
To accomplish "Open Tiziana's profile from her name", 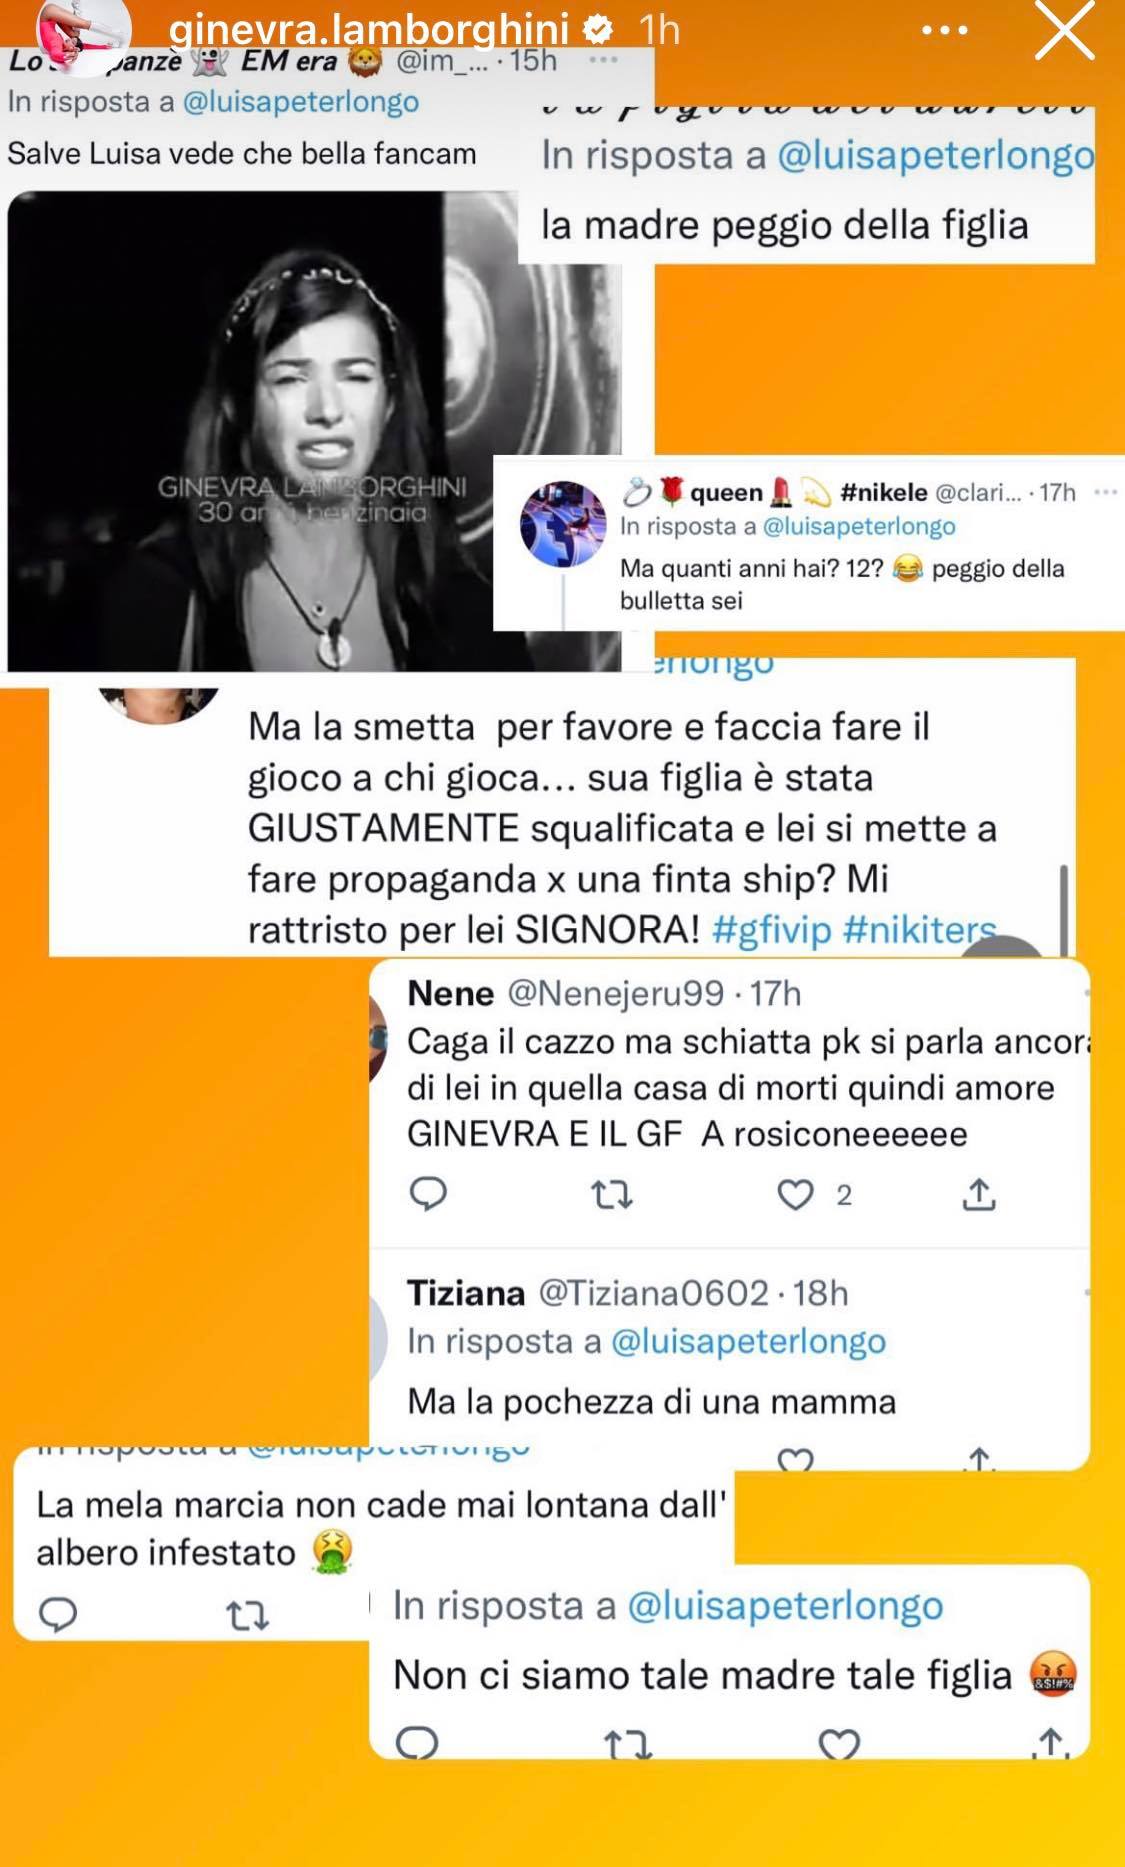I will 465,1293.
